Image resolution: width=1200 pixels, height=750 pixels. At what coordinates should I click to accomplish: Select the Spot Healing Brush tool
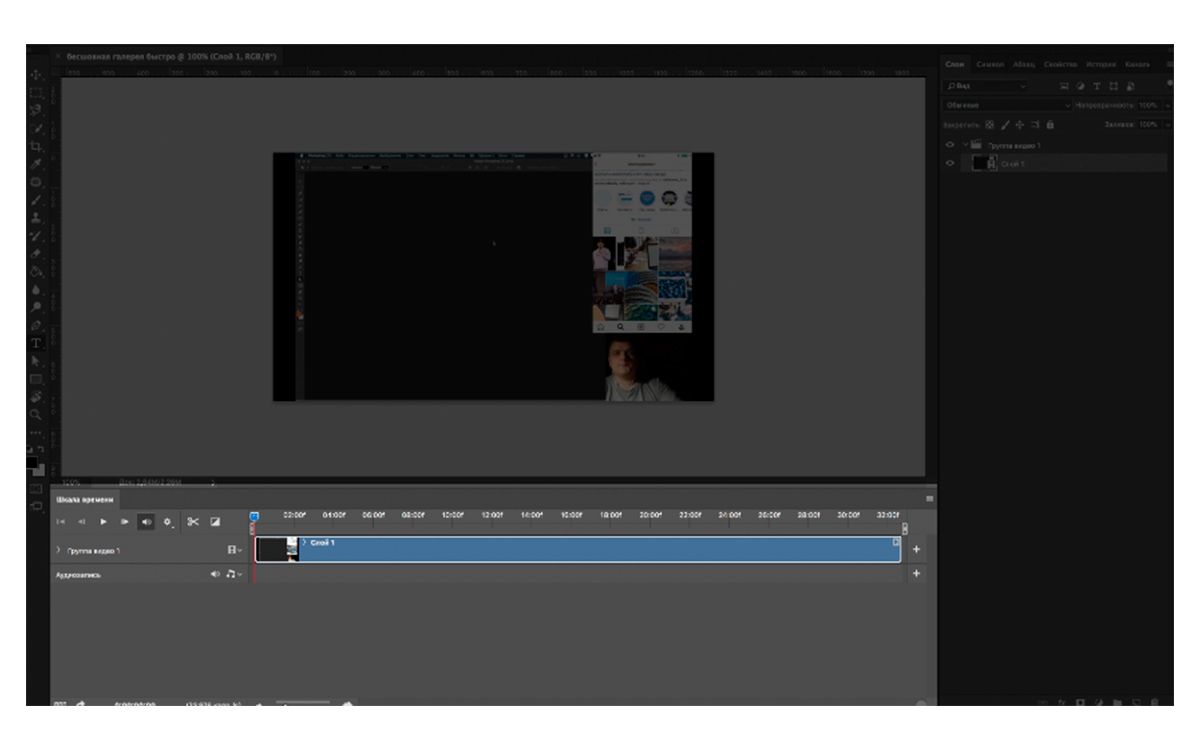[x=37, y=182]
